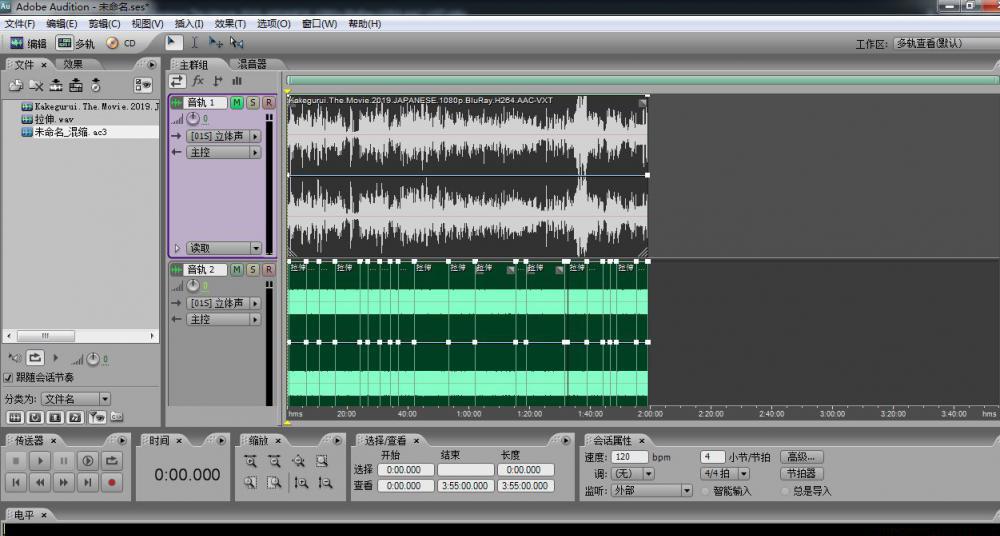Viewport: 1000px width, 536px height.
Task: Open Track 1 input [01S] 立体声 dropdown
Action: click(223, 136)
